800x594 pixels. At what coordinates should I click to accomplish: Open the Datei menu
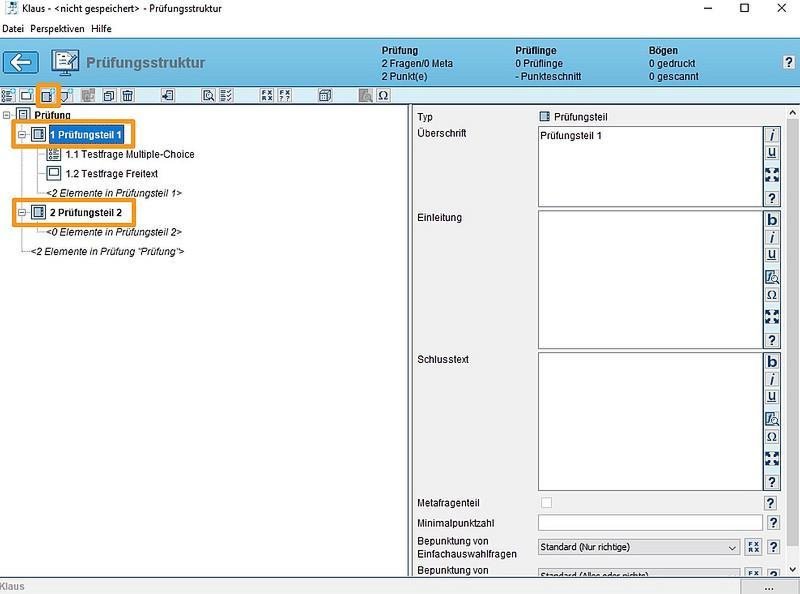13,29
